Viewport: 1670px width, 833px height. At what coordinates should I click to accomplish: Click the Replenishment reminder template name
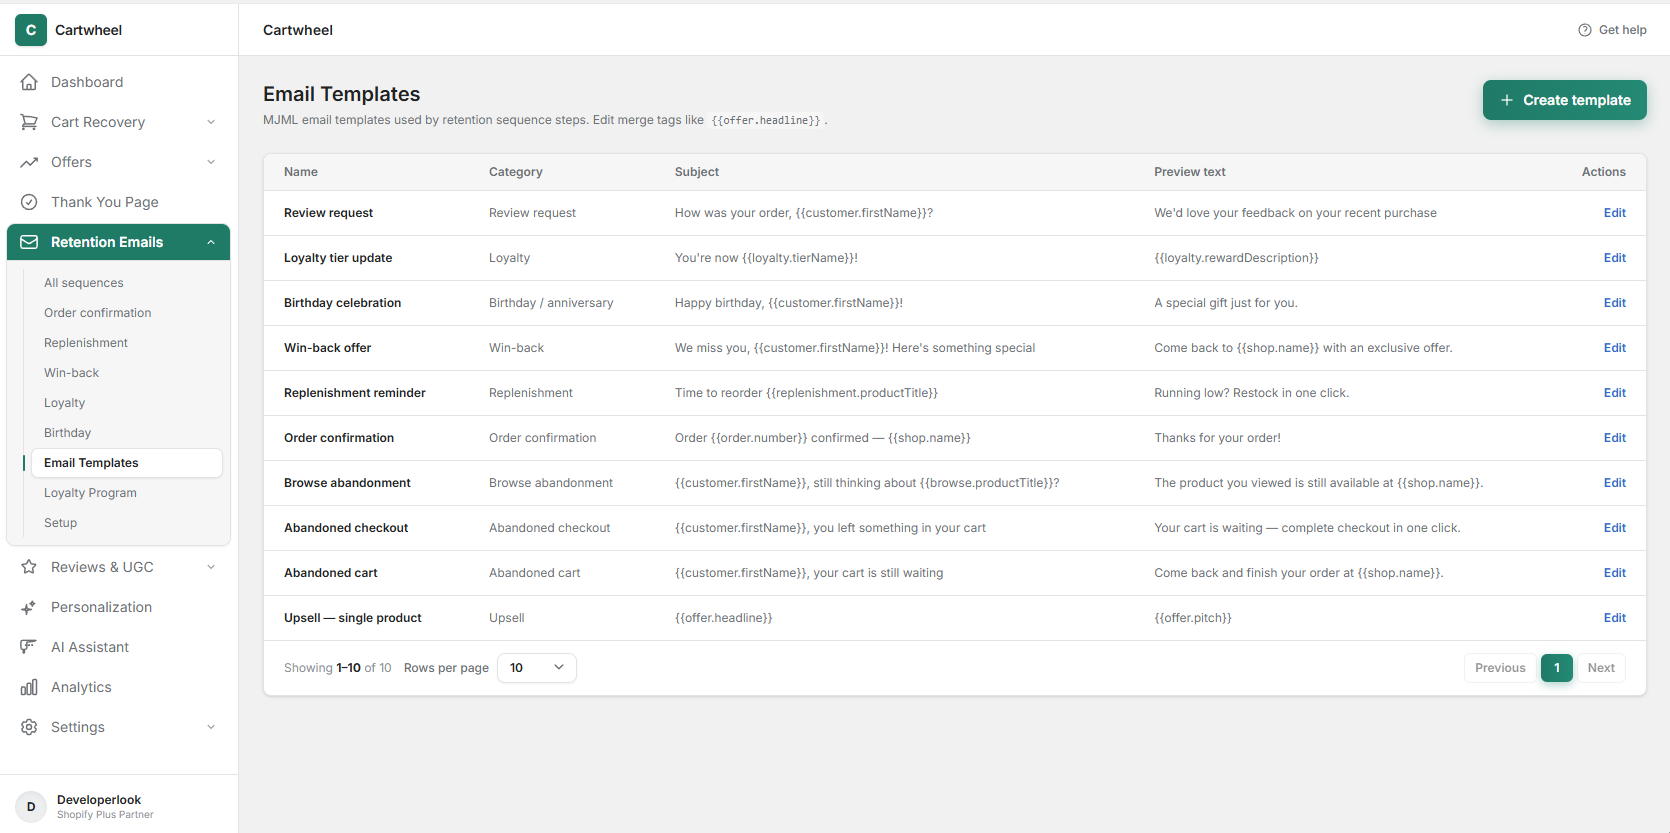[355, 393]
